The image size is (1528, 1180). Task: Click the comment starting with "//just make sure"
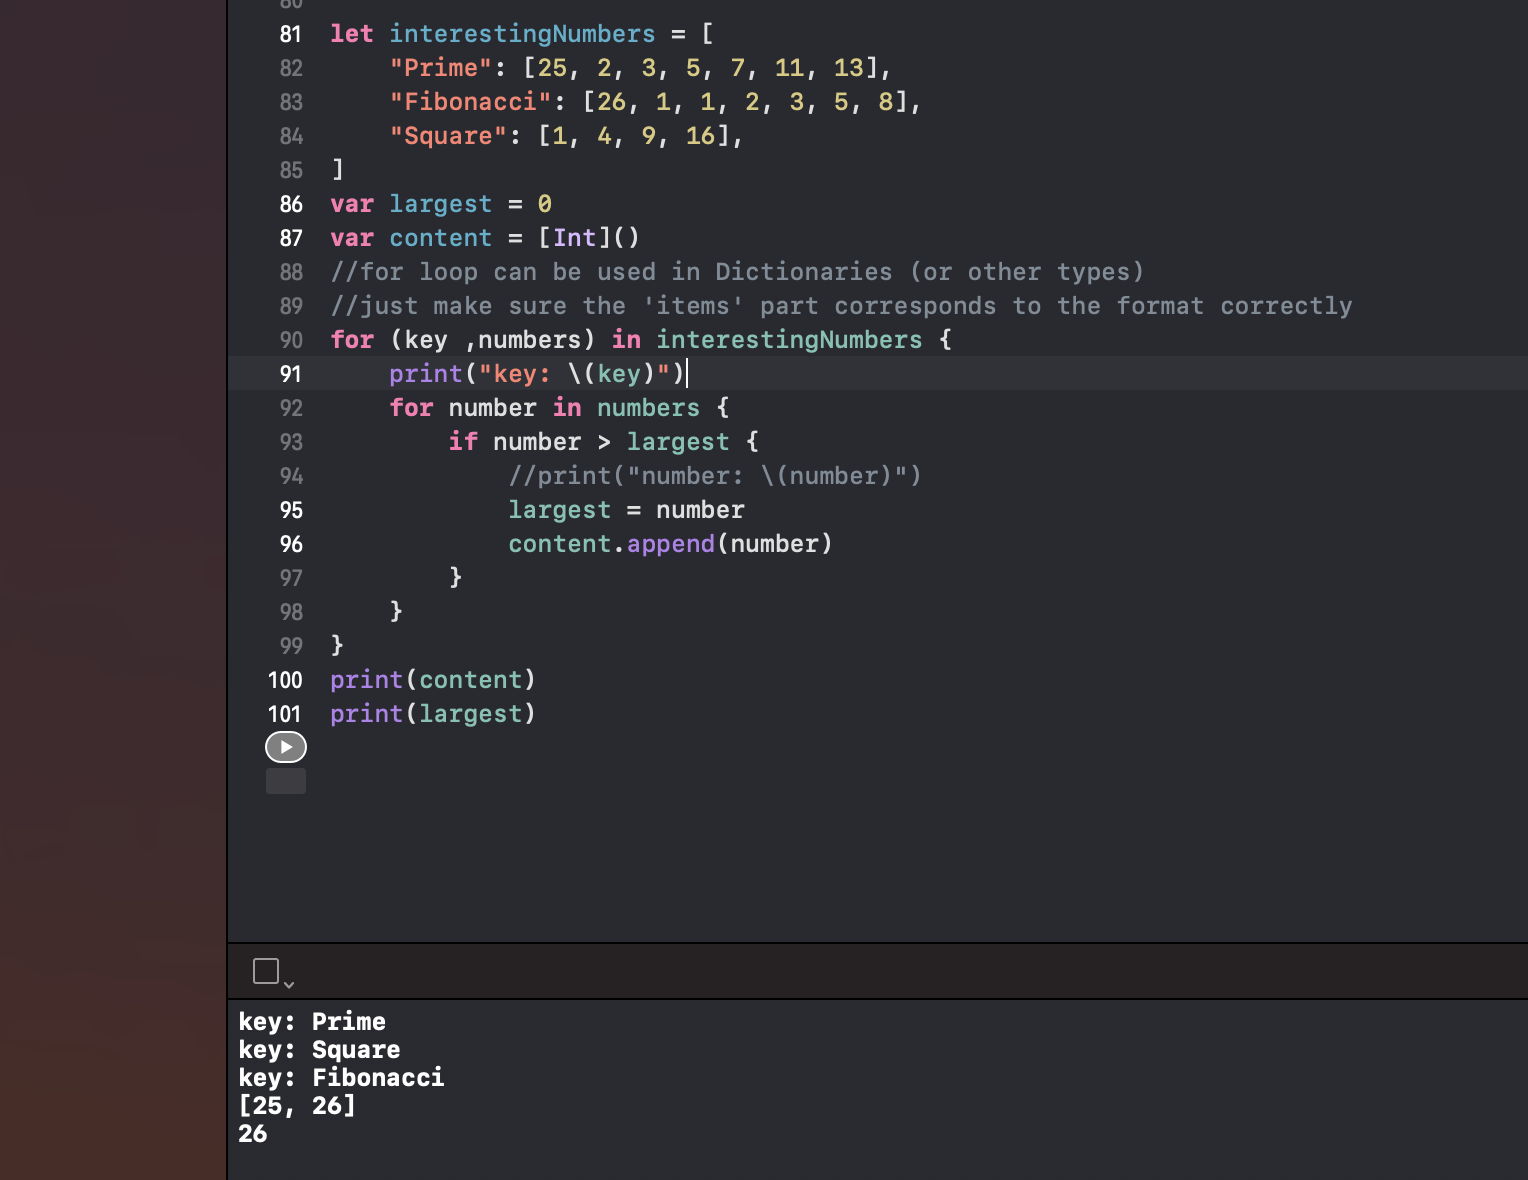tap(840, 306)
